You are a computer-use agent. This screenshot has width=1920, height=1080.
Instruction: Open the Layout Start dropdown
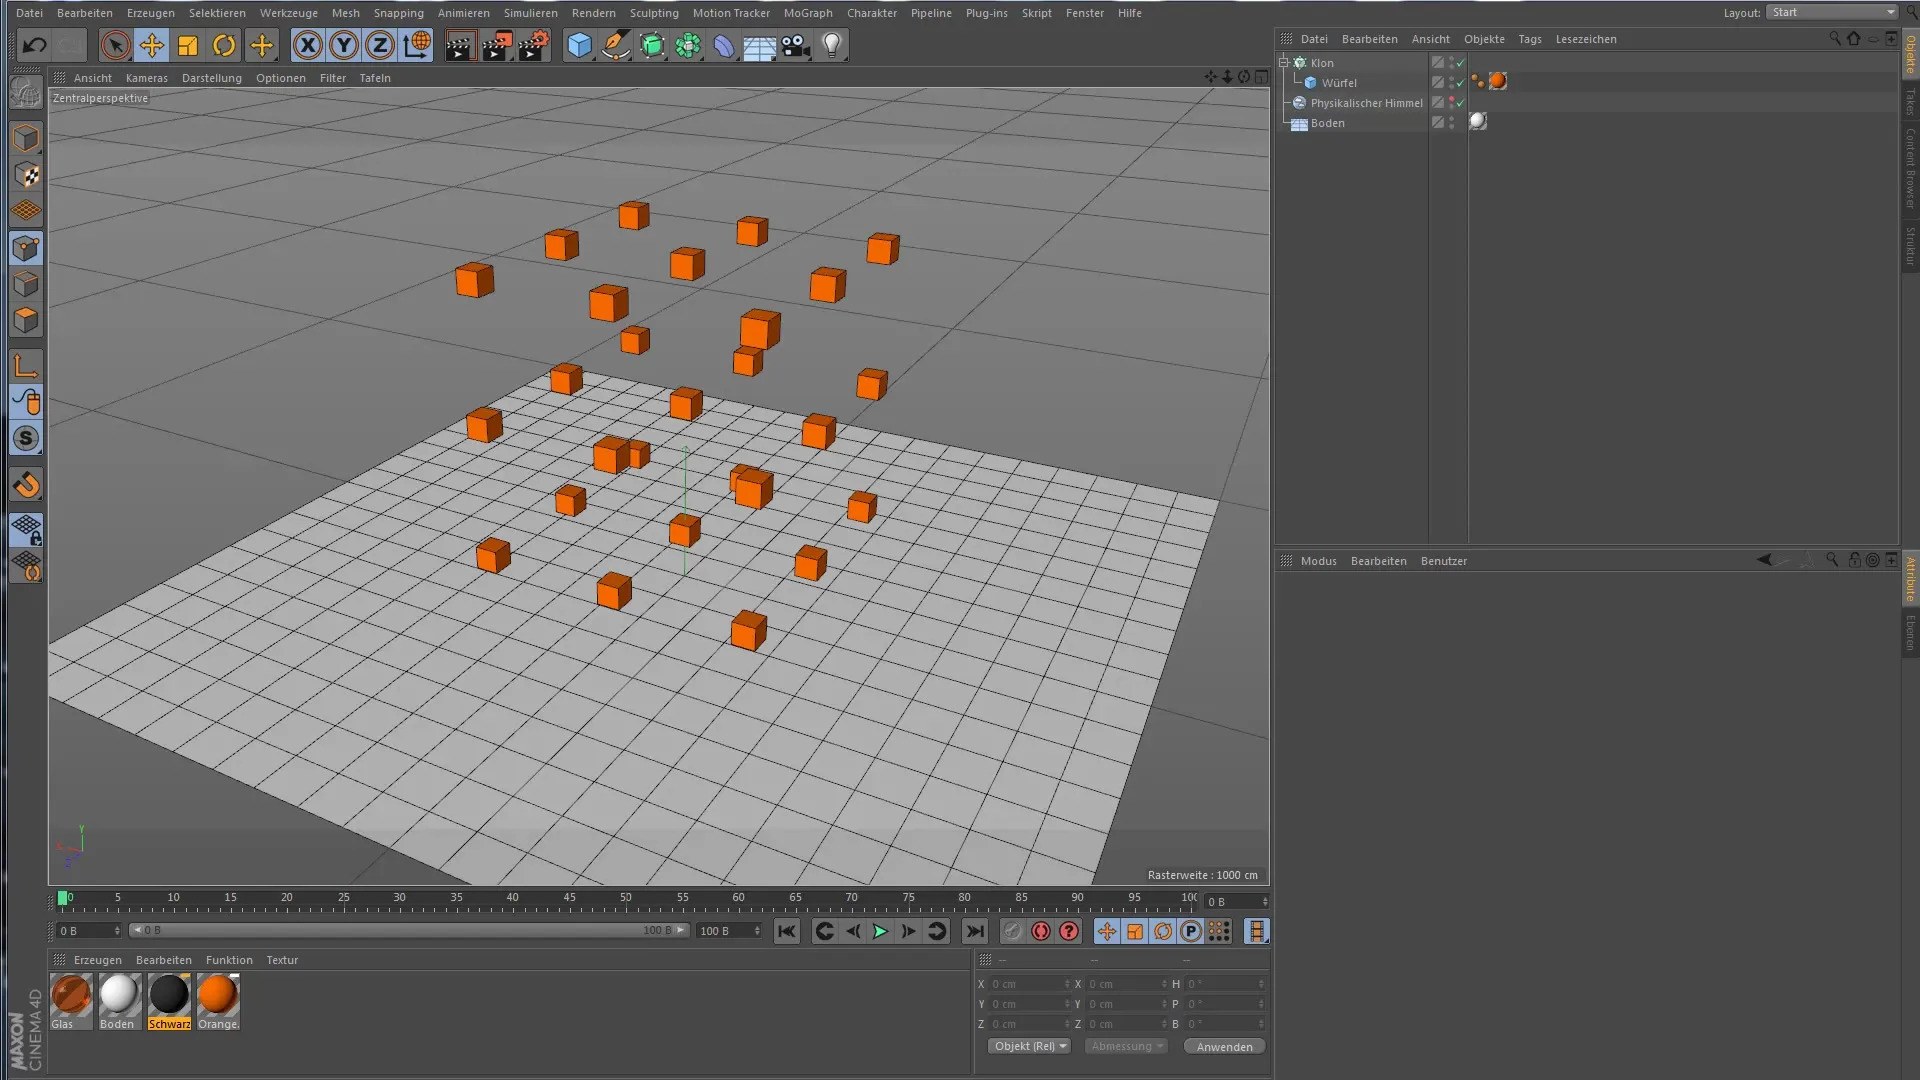coord(1832,12)
